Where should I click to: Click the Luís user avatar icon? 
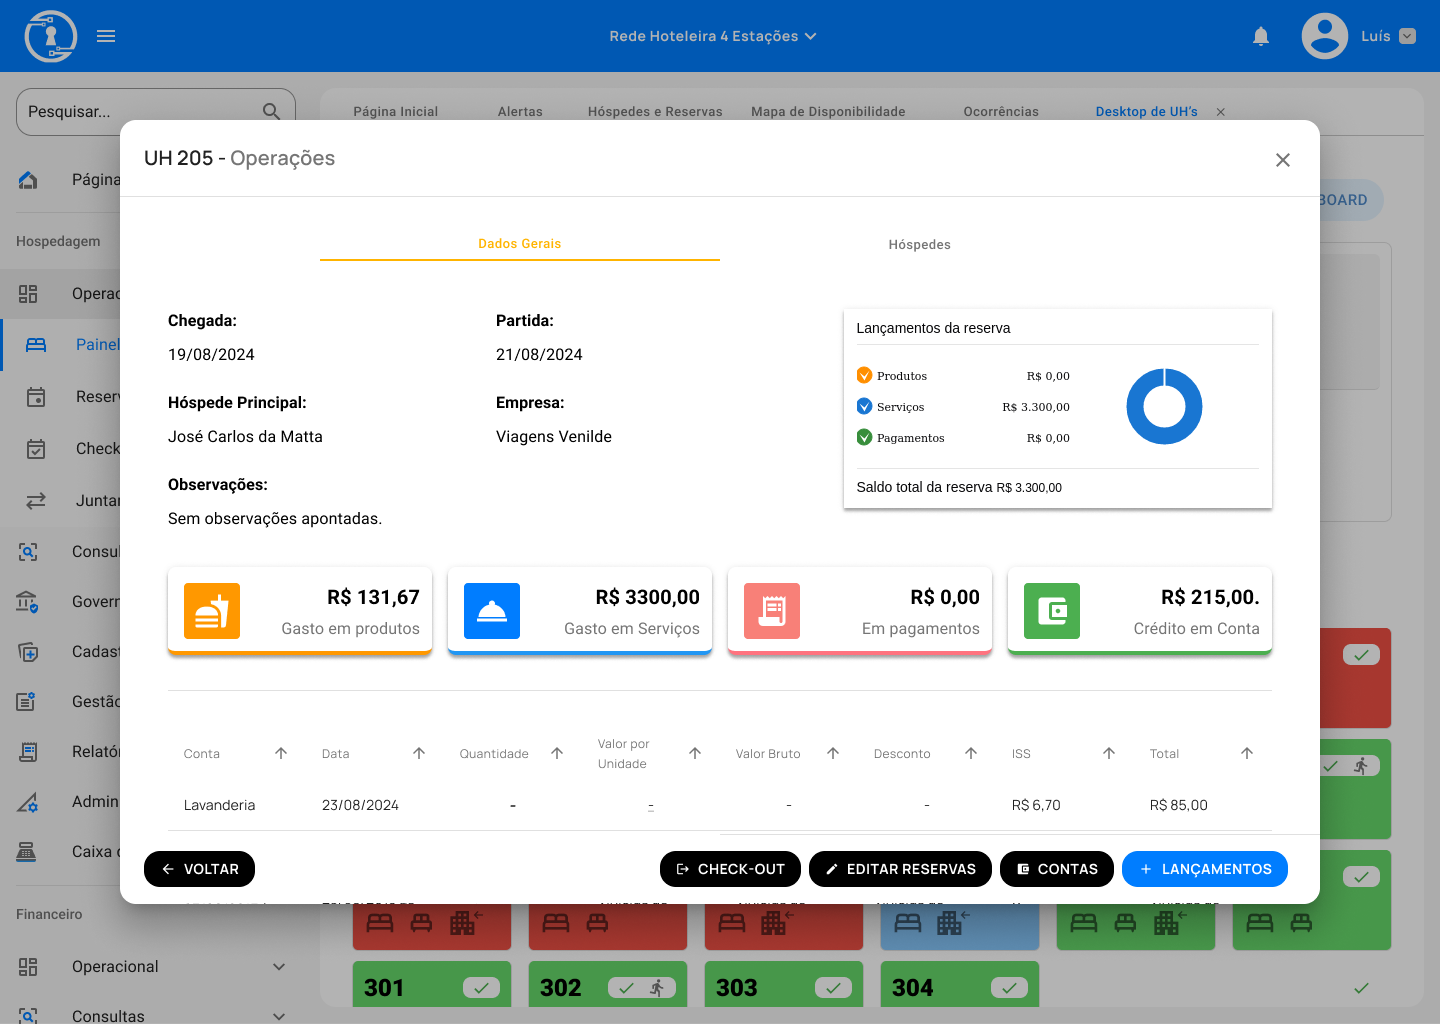pyautogui.click(x=1325, y=37)
